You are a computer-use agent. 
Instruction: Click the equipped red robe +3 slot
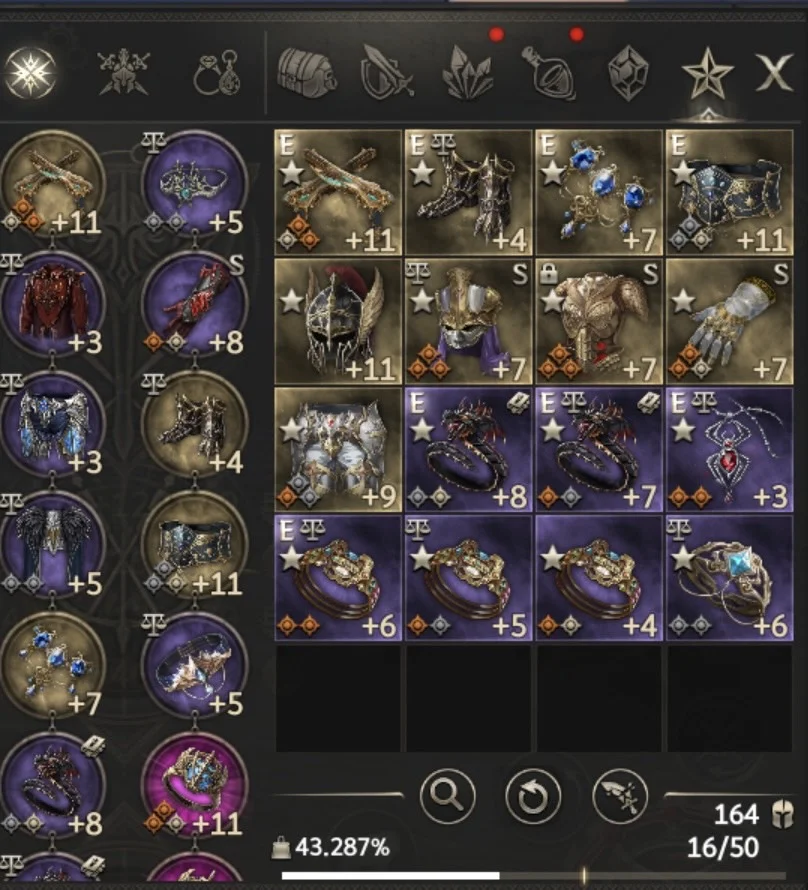click(53, 304)
